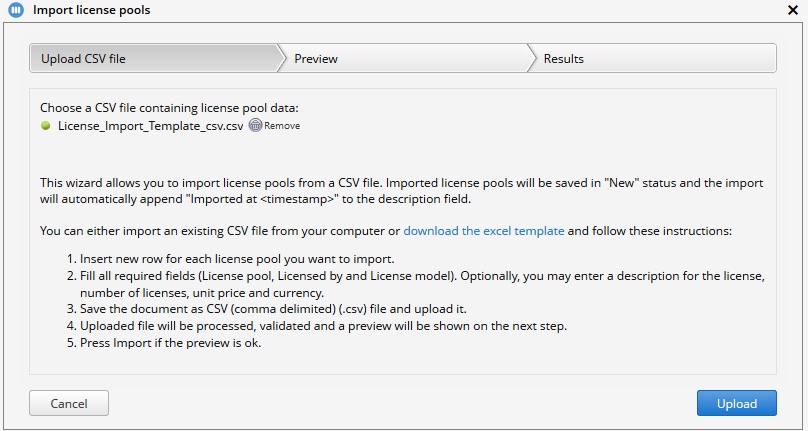This screenshot has height=431, width=808.
Task: Cancel the license pool import
Action: [x=69, y=403]
